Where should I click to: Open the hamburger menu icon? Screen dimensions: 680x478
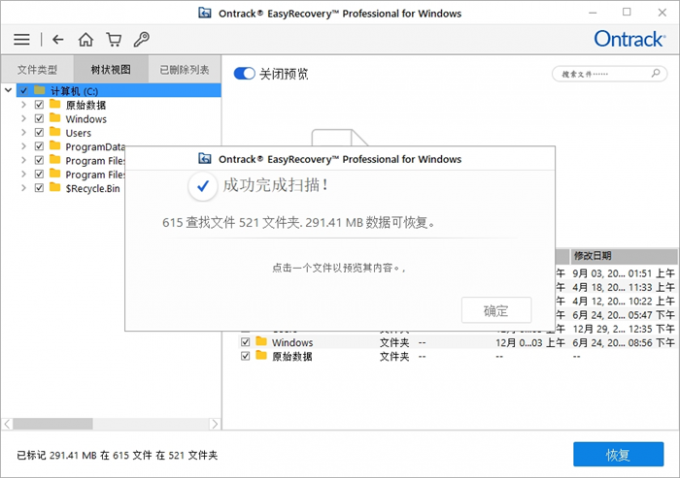coord(22,39)
